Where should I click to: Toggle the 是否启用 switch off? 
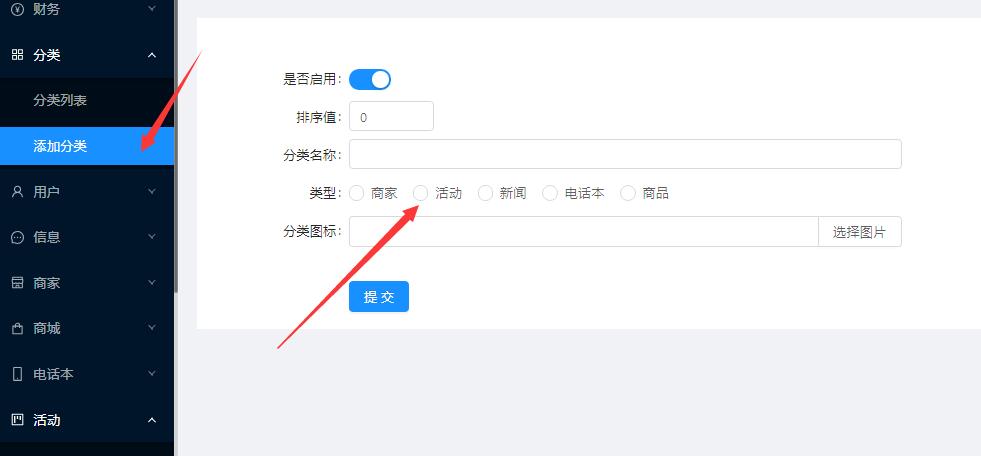pos(370,79)
